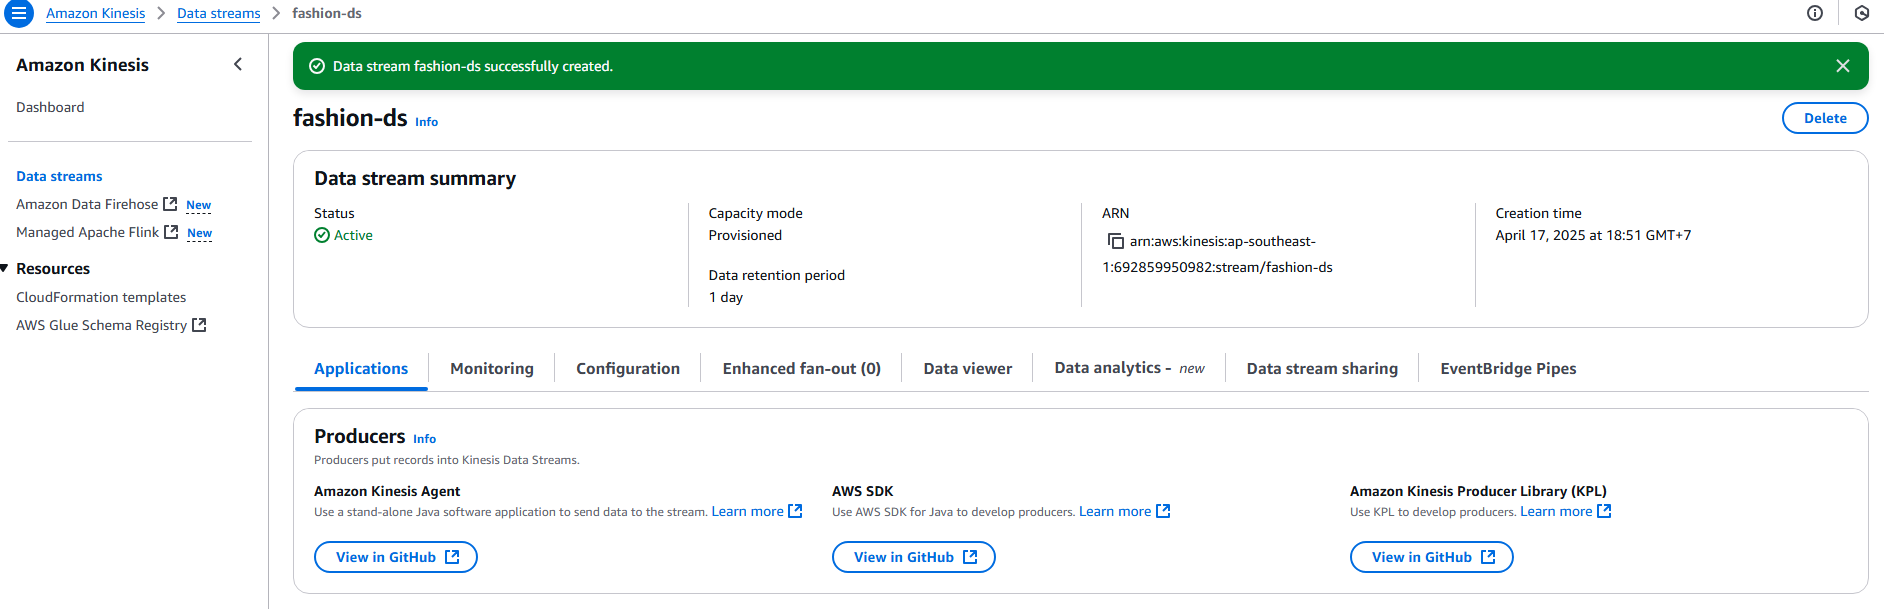Image resolution: width=1884 pixels, height=609 pixels.
Task: Open Amazon Data Firehose sidebar link
Action: pyautogui.click(x=87, y=204)
